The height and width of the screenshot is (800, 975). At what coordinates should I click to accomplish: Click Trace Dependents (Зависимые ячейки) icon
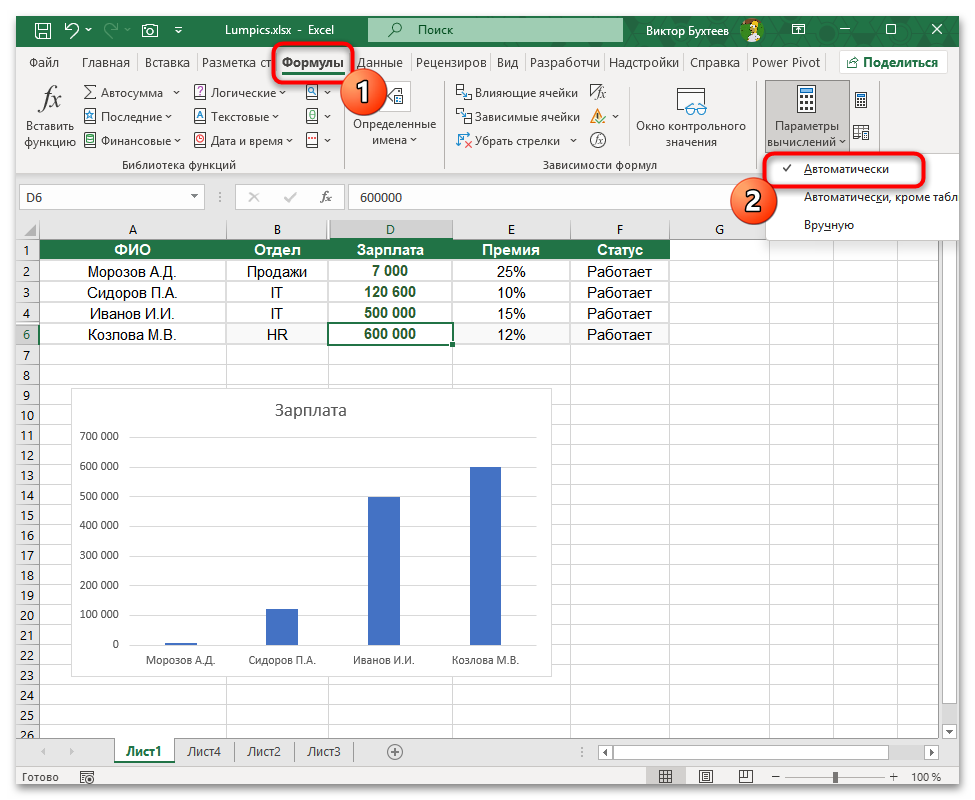465,117
